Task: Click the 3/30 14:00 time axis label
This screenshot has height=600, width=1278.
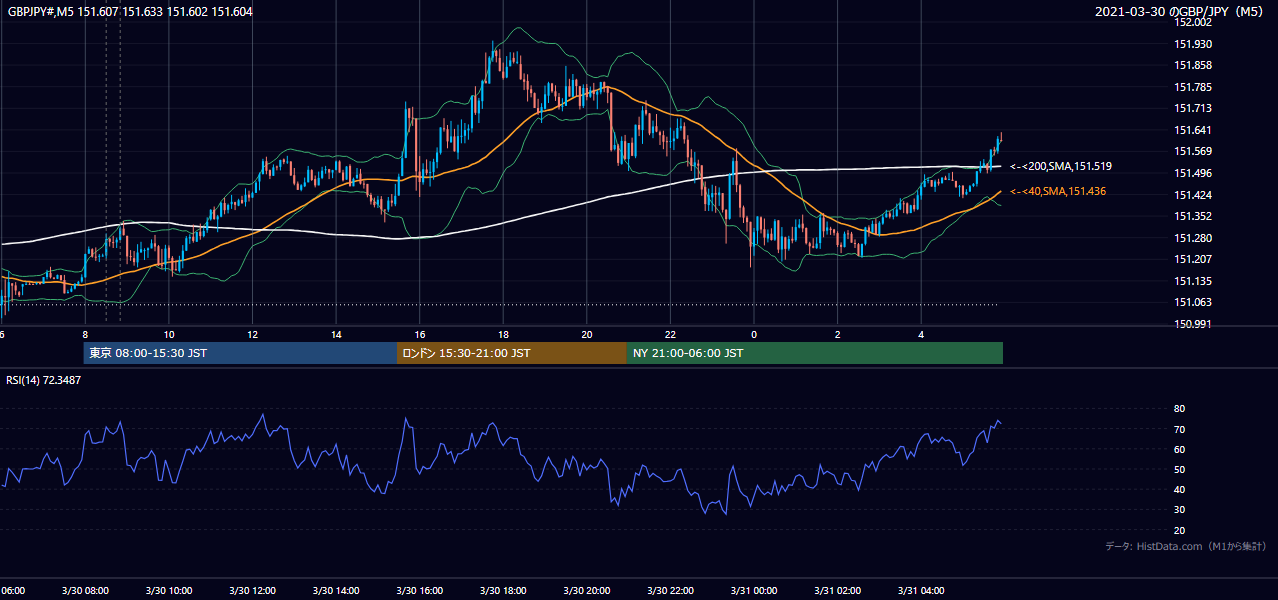Action: click(x=336, y=591)
